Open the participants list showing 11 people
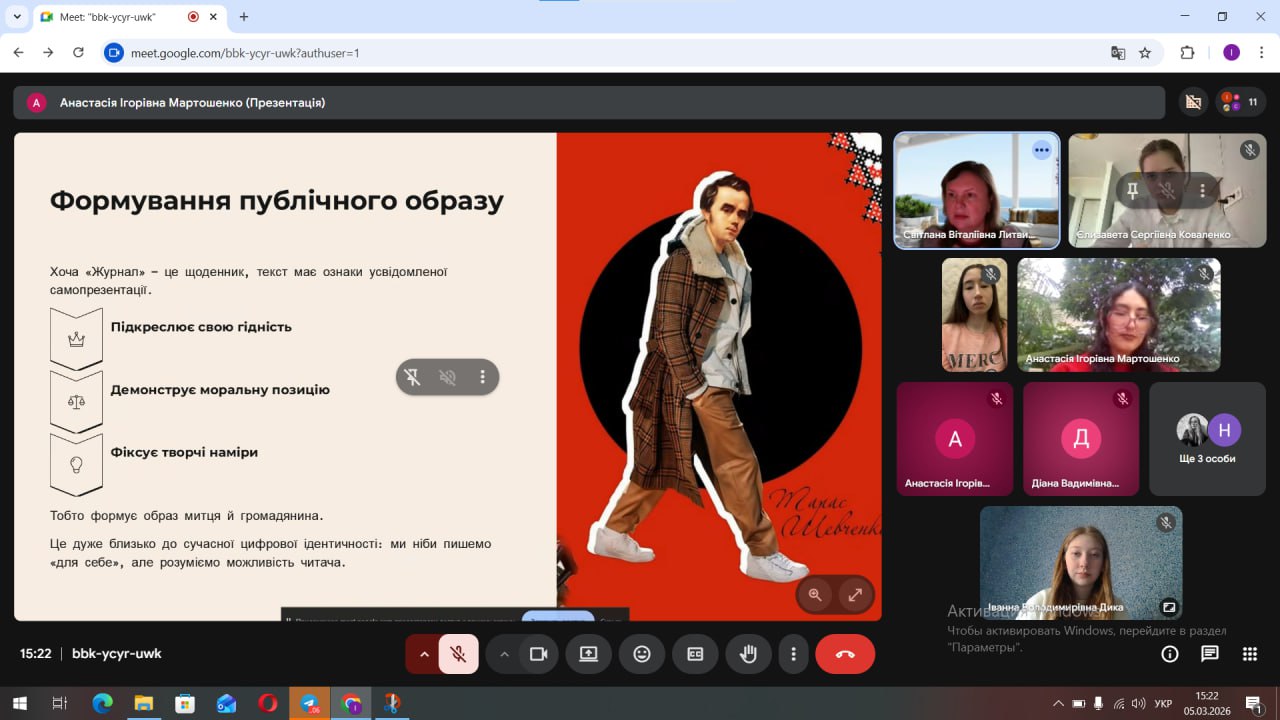Viewport: 1280px width, 720px height. tap(1241, 102)
